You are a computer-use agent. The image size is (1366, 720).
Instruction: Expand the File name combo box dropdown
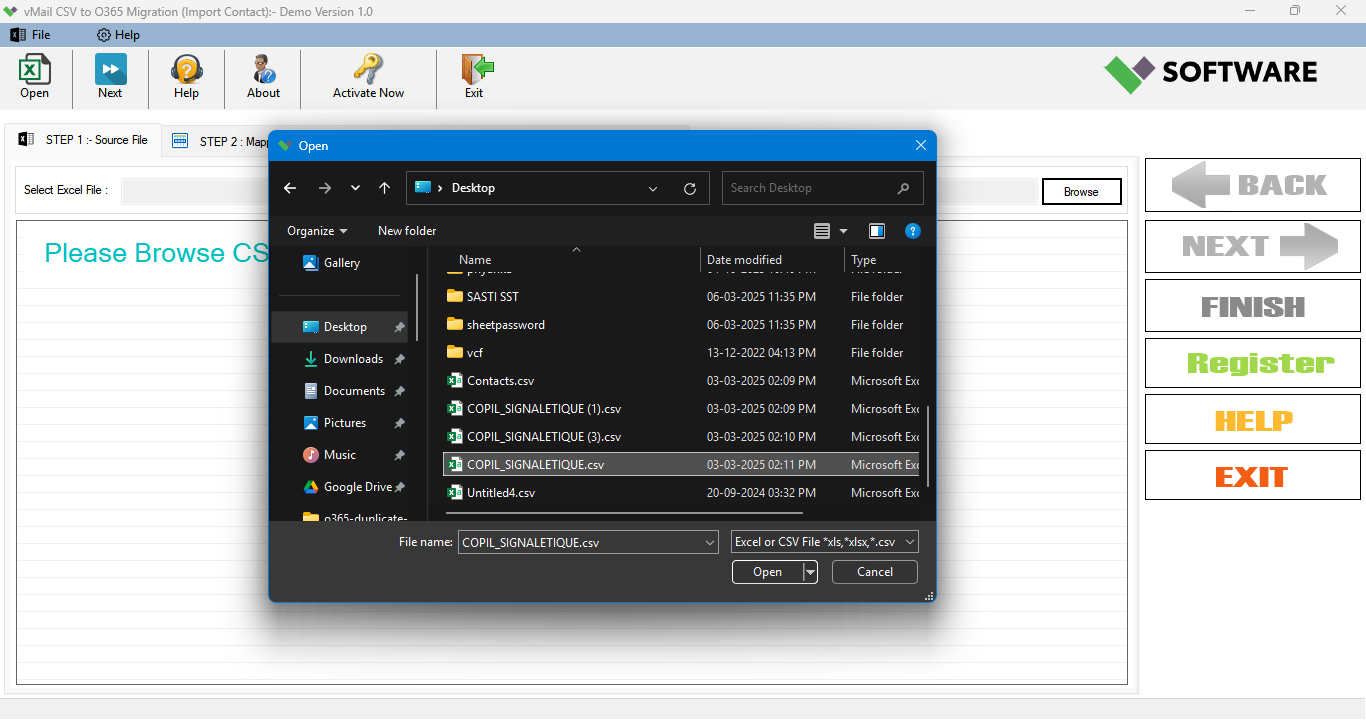(710, 543)
